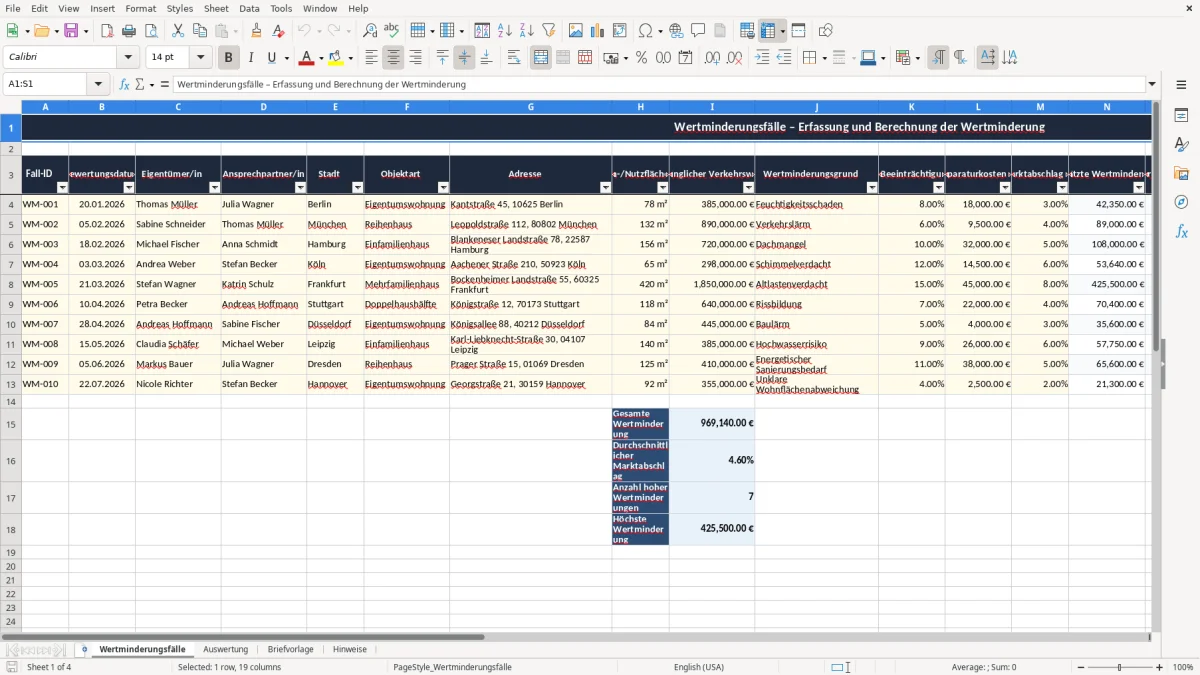Click the Open folder icon
This screenshot has width=1200, height=675.
pos(42,31)
